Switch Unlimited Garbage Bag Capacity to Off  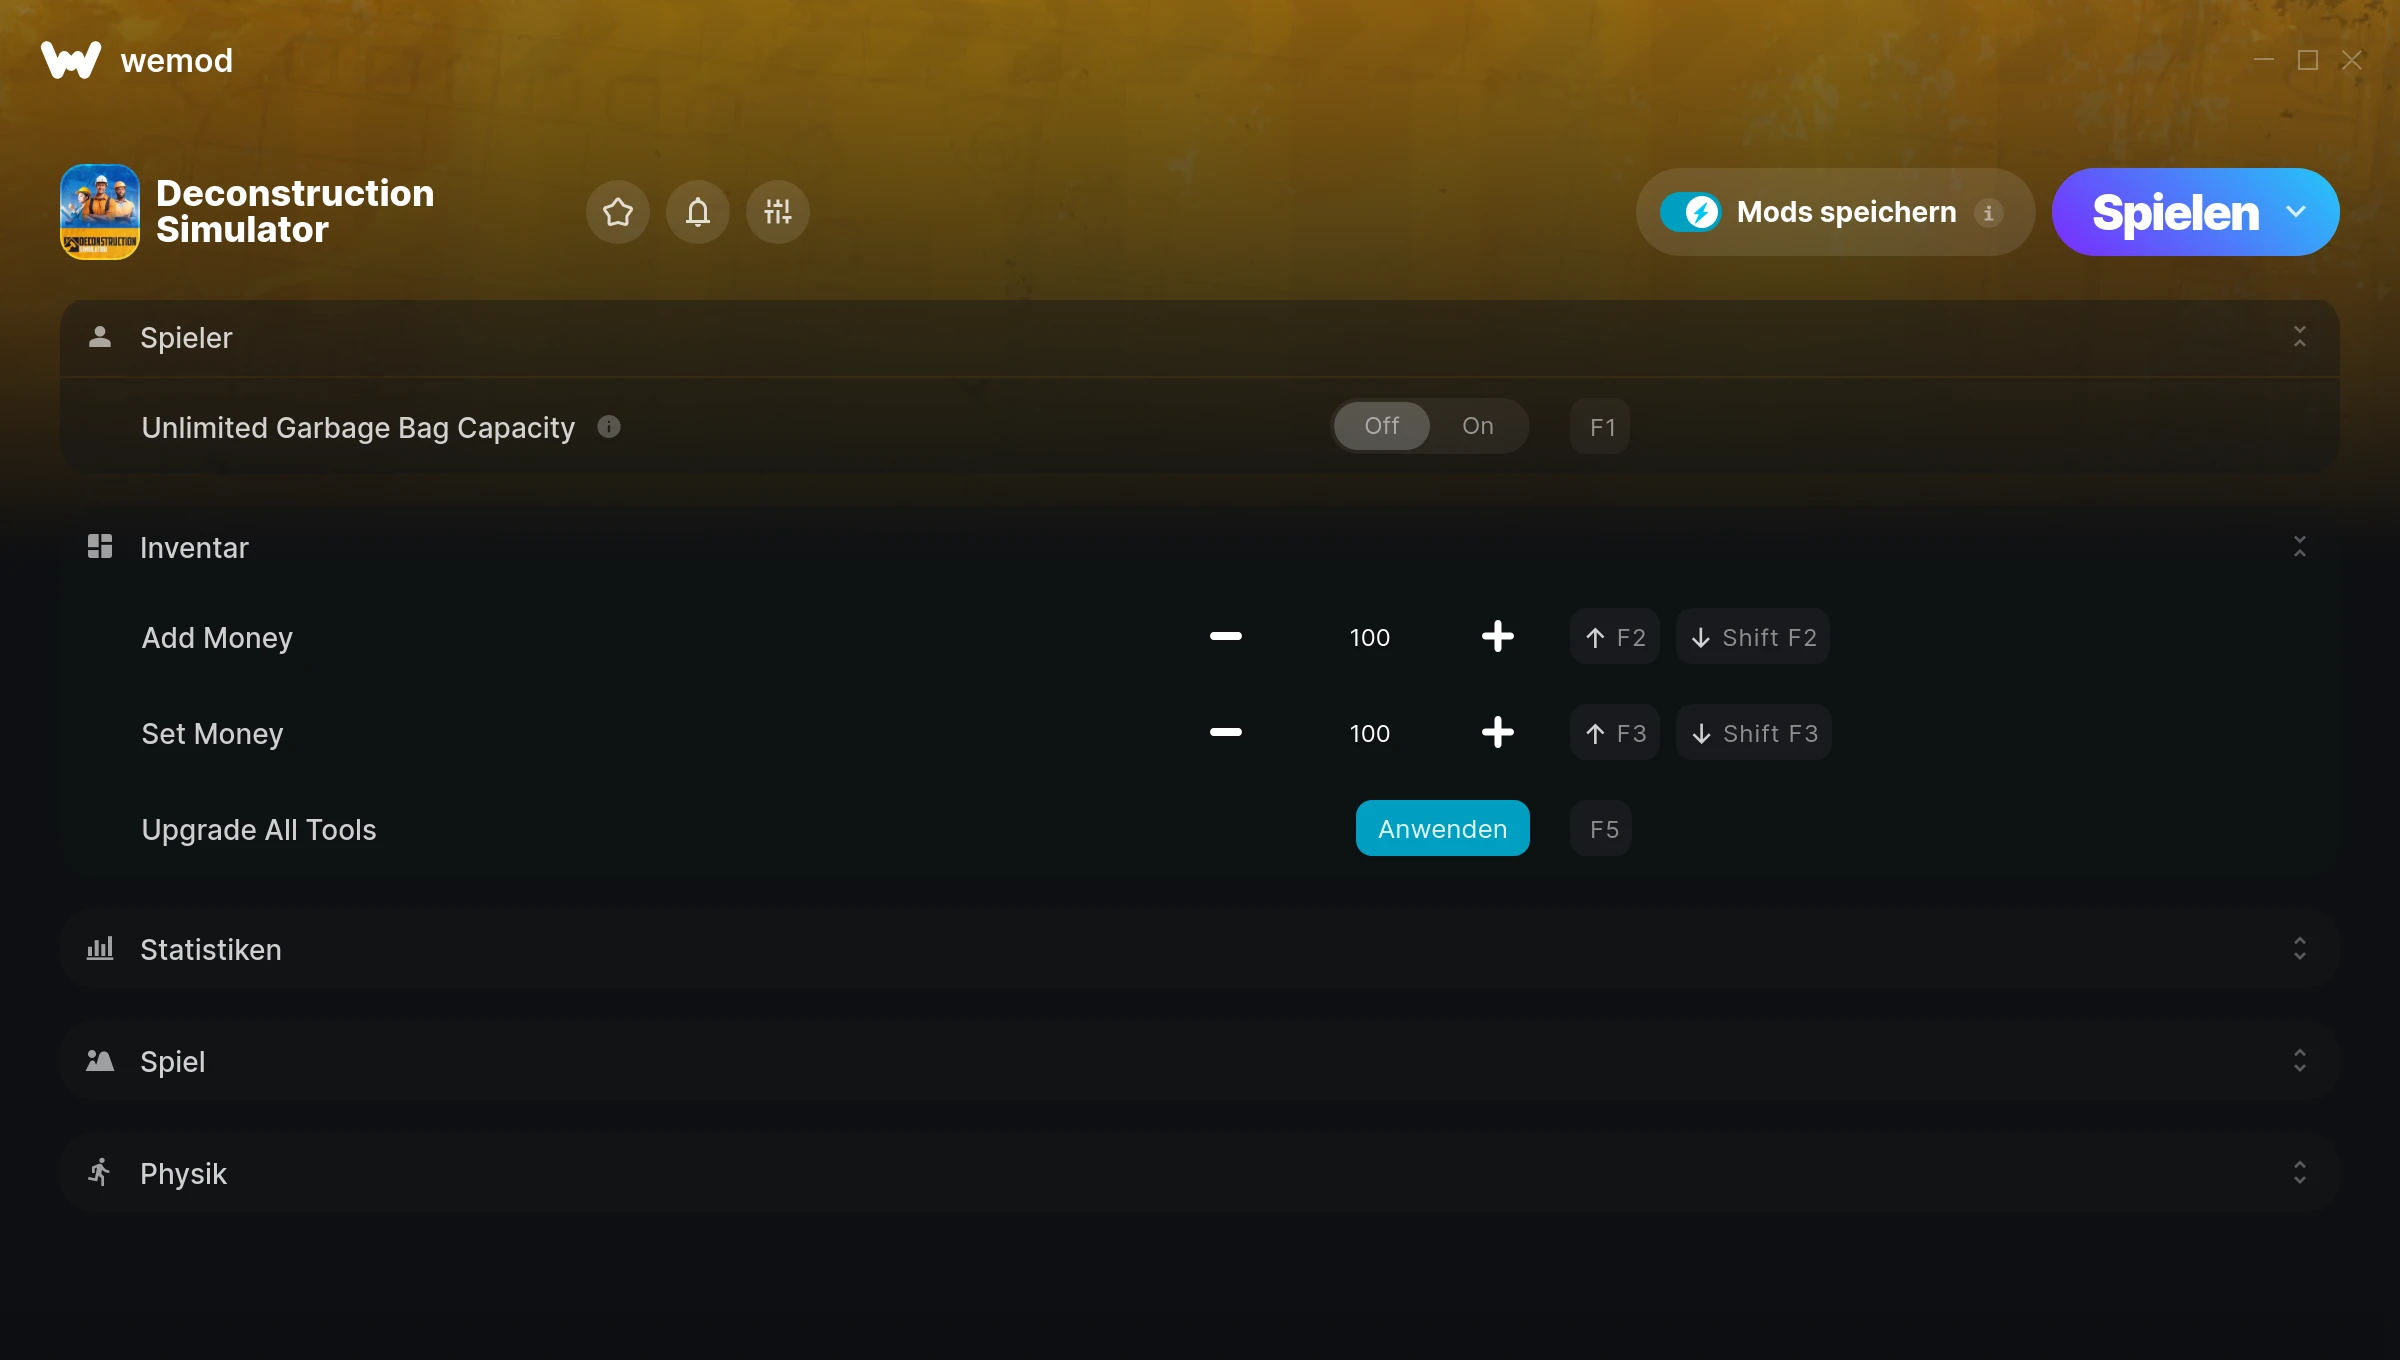pos(1382,426)
